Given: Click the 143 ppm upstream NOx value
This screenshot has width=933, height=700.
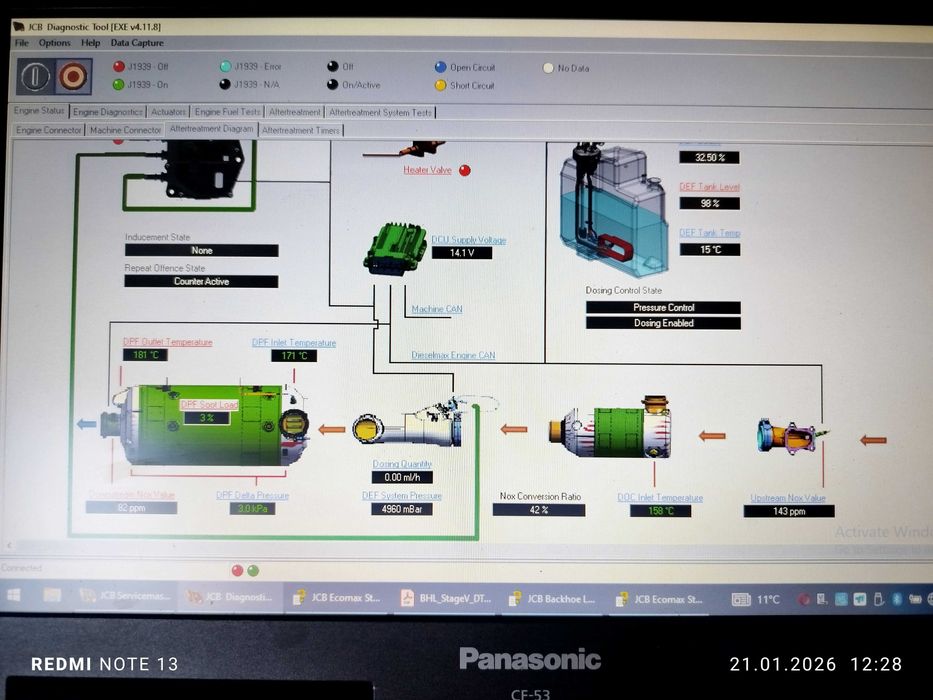Looking at the screenshot, I should pos(789,511).
